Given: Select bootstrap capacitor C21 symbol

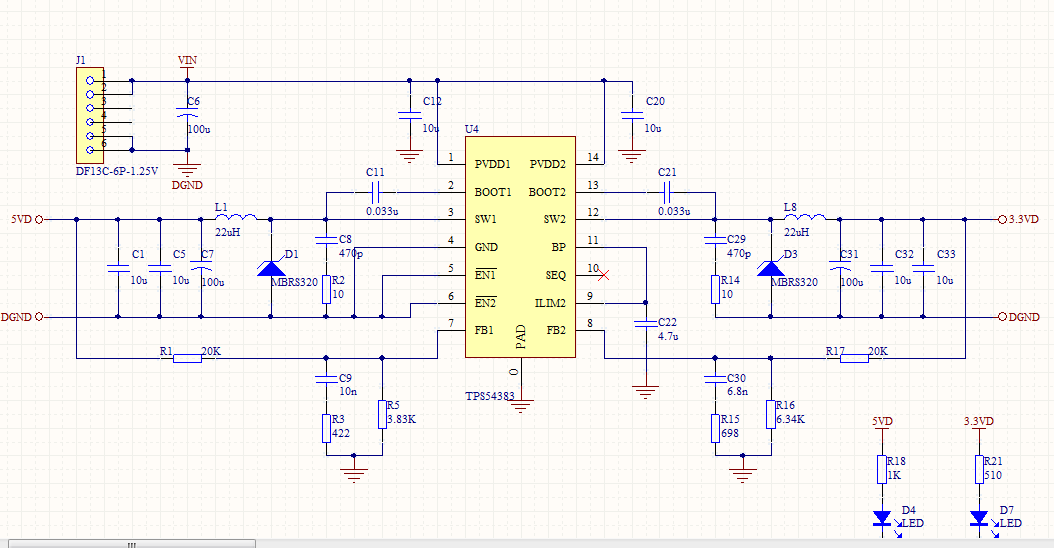Looking at the screenshot, I should pyautogui.click(x=667, y=193).
